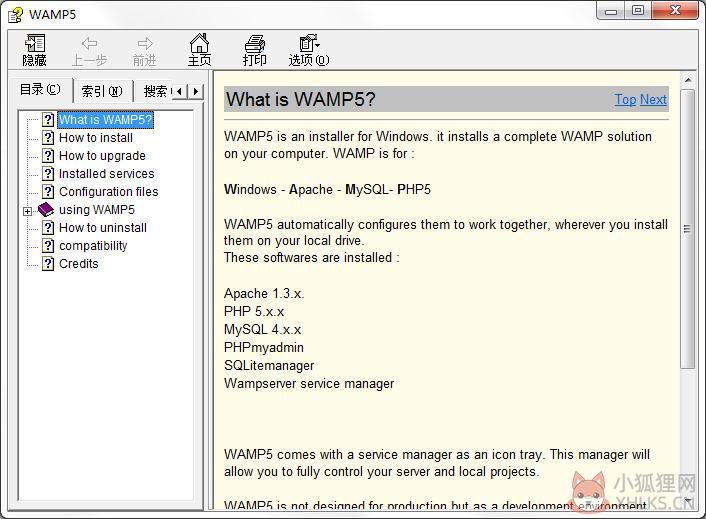Maximize the WAMP5 help window
The height and width of the screenshot is (519, 706).
[638, 11]
